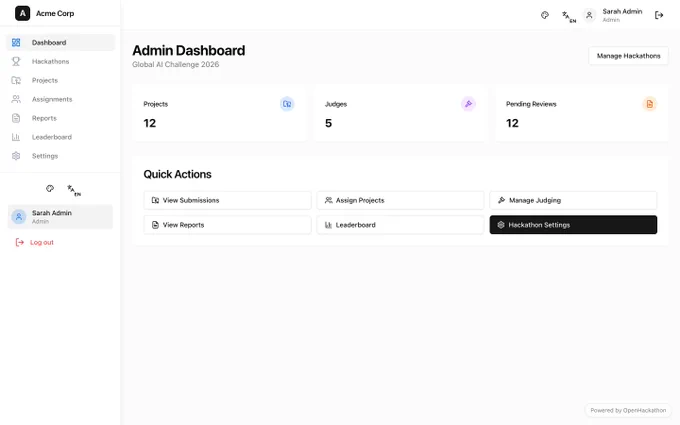This screenshot has width=680, height=425.
Task: Click the user avatar in top header
Action: point(589,15)
